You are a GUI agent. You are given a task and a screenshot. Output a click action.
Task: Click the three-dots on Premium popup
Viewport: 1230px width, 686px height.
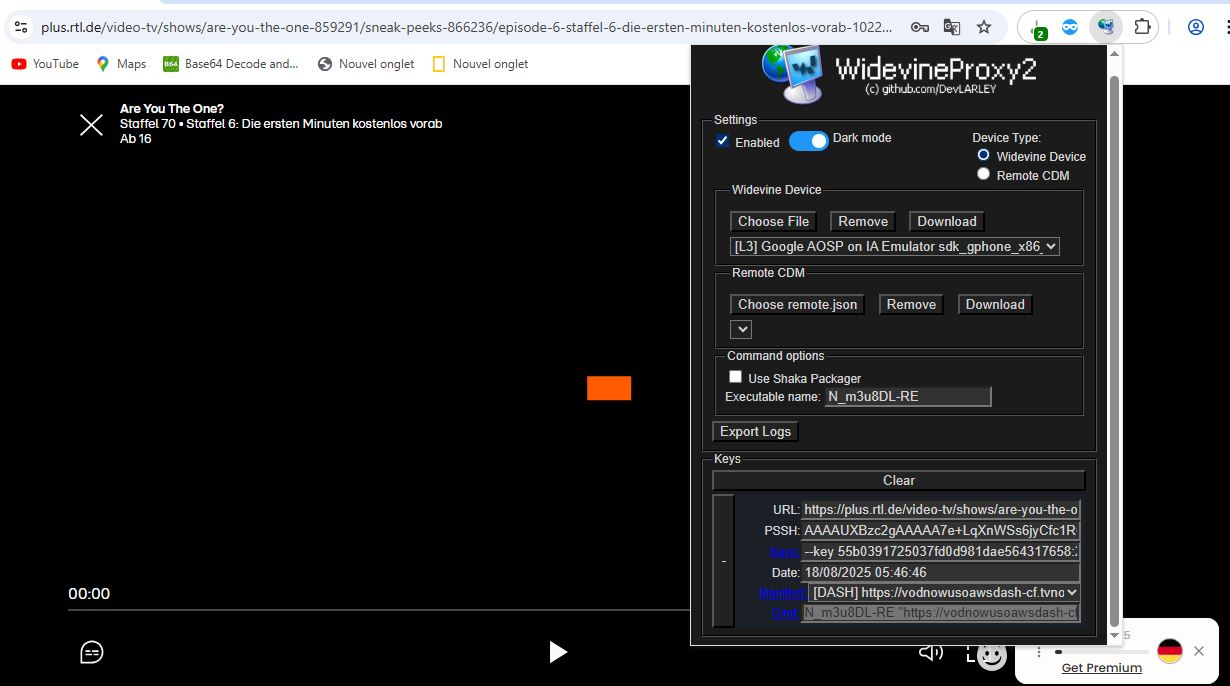coord(1041,651)
